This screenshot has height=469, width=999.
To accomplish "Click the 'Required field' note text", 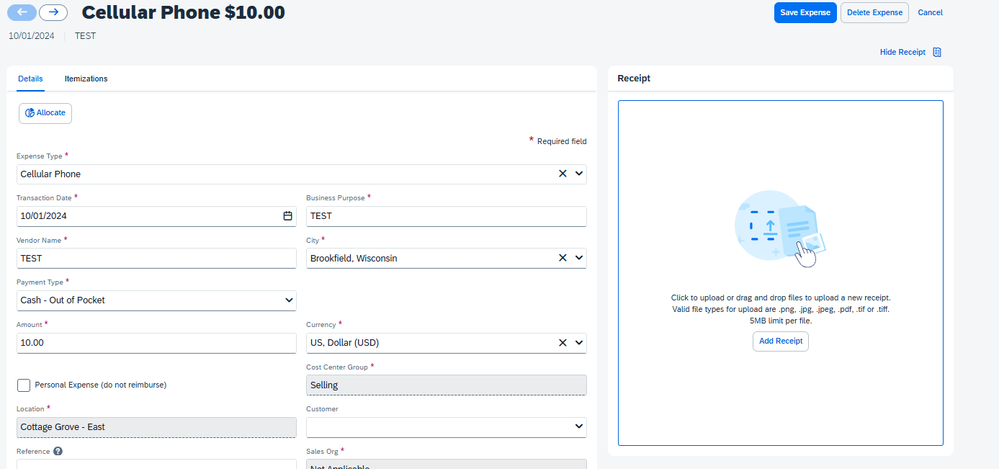I will (x=561, y=141).
